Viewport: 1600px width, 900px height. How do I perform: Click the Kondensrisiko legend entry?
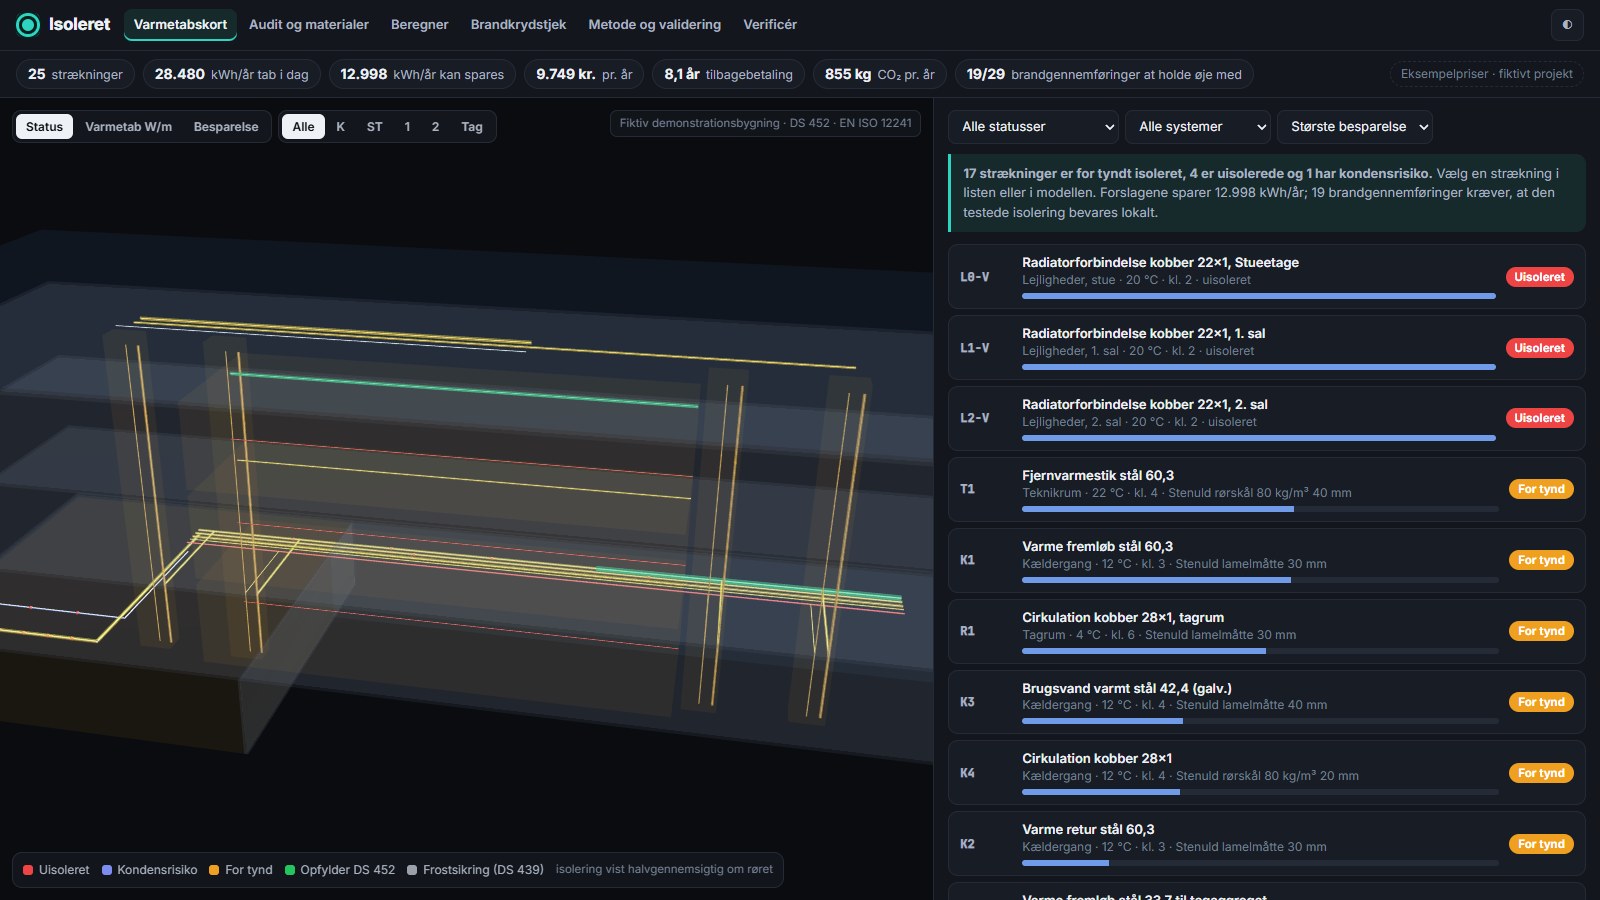(x=149, y=870)
